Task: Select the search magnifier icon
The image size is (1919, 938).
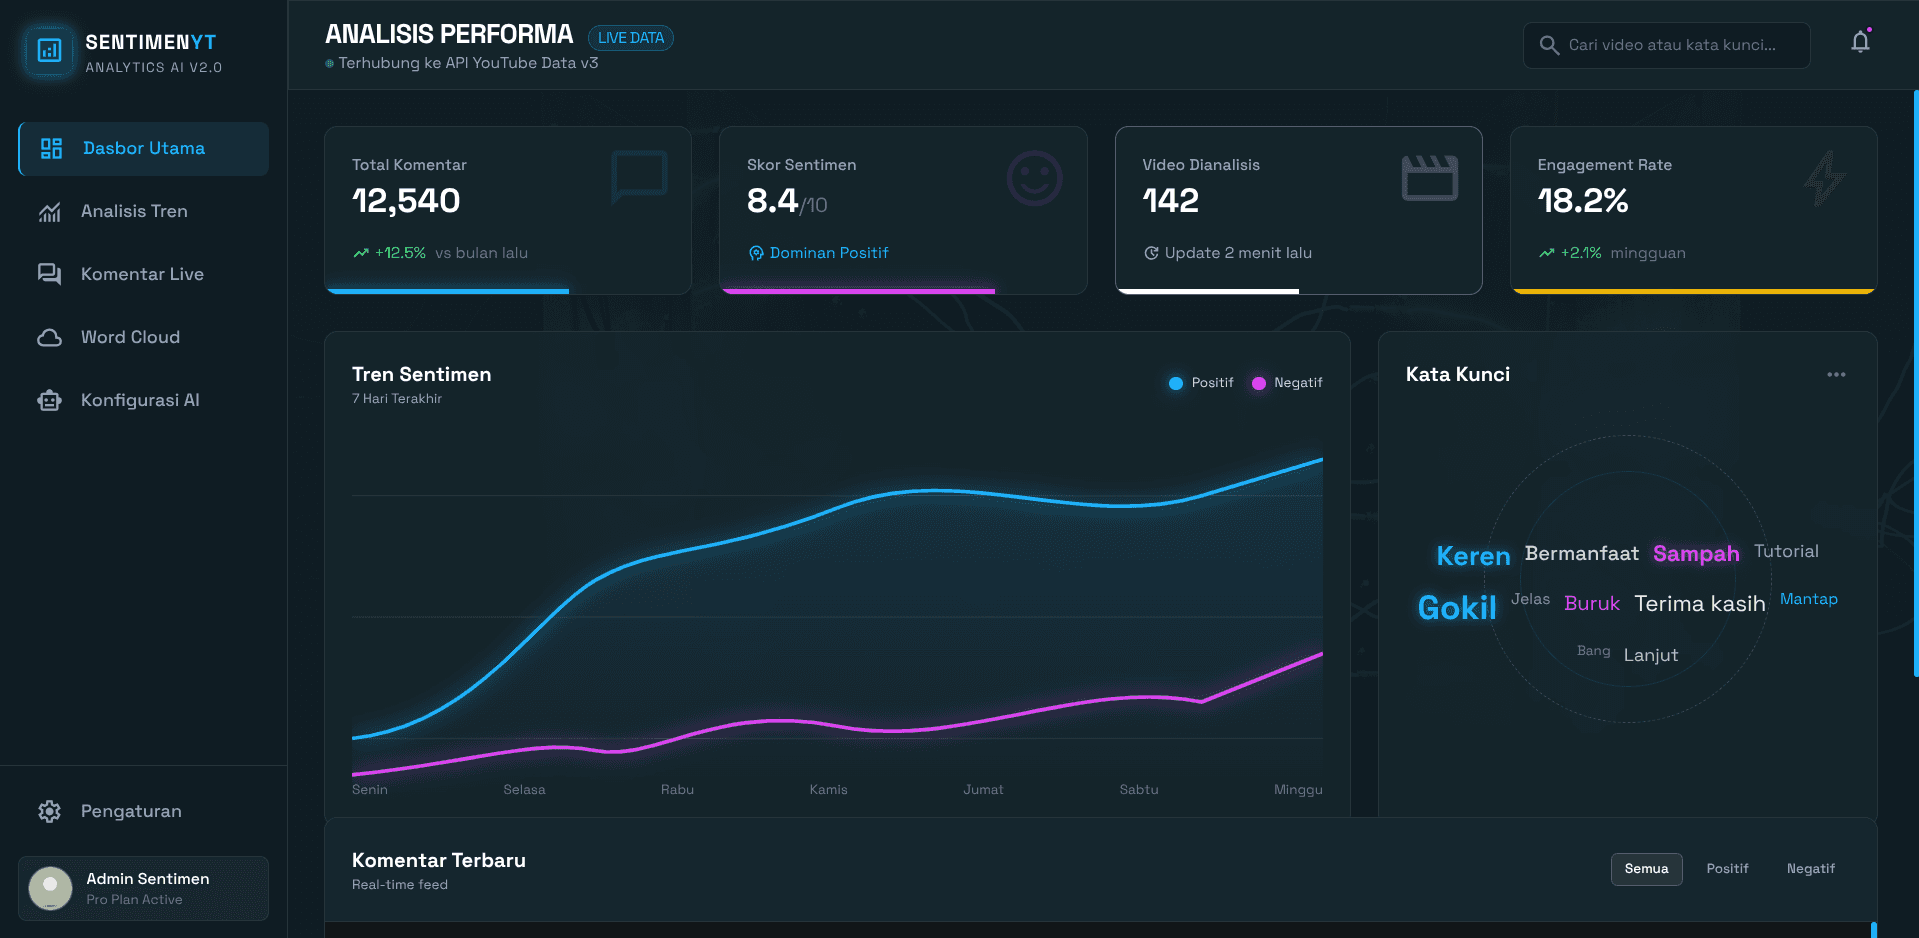Action: pos(1548,45)
